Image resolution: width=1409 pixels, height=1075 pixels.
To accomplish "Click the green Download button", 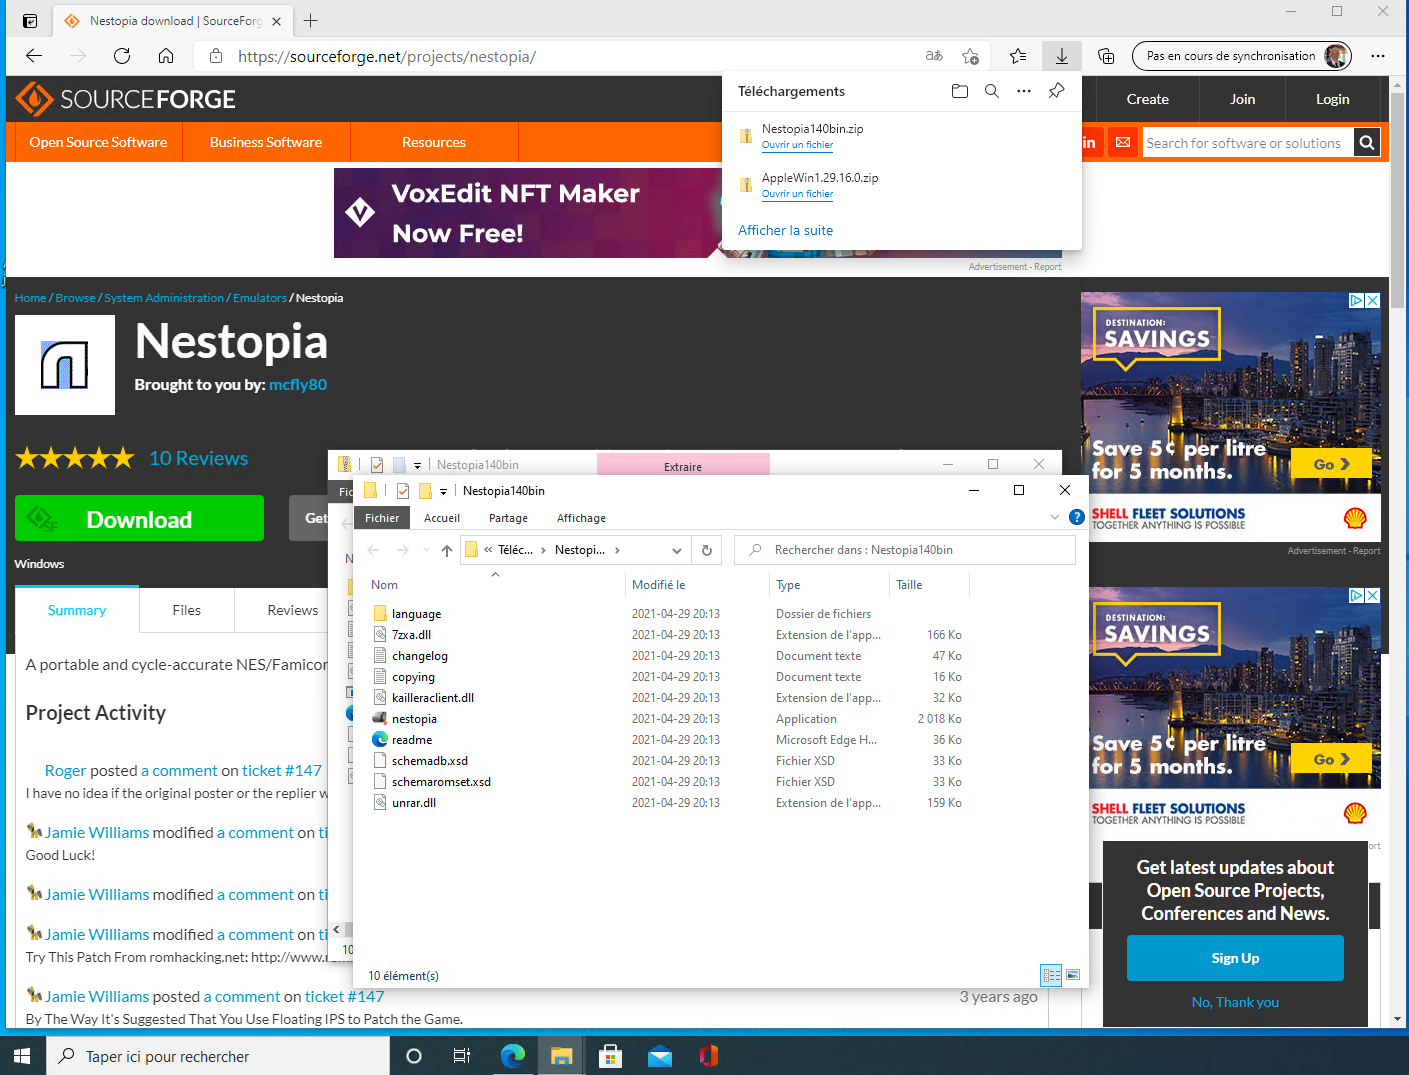I will click(x=139, y=518).
